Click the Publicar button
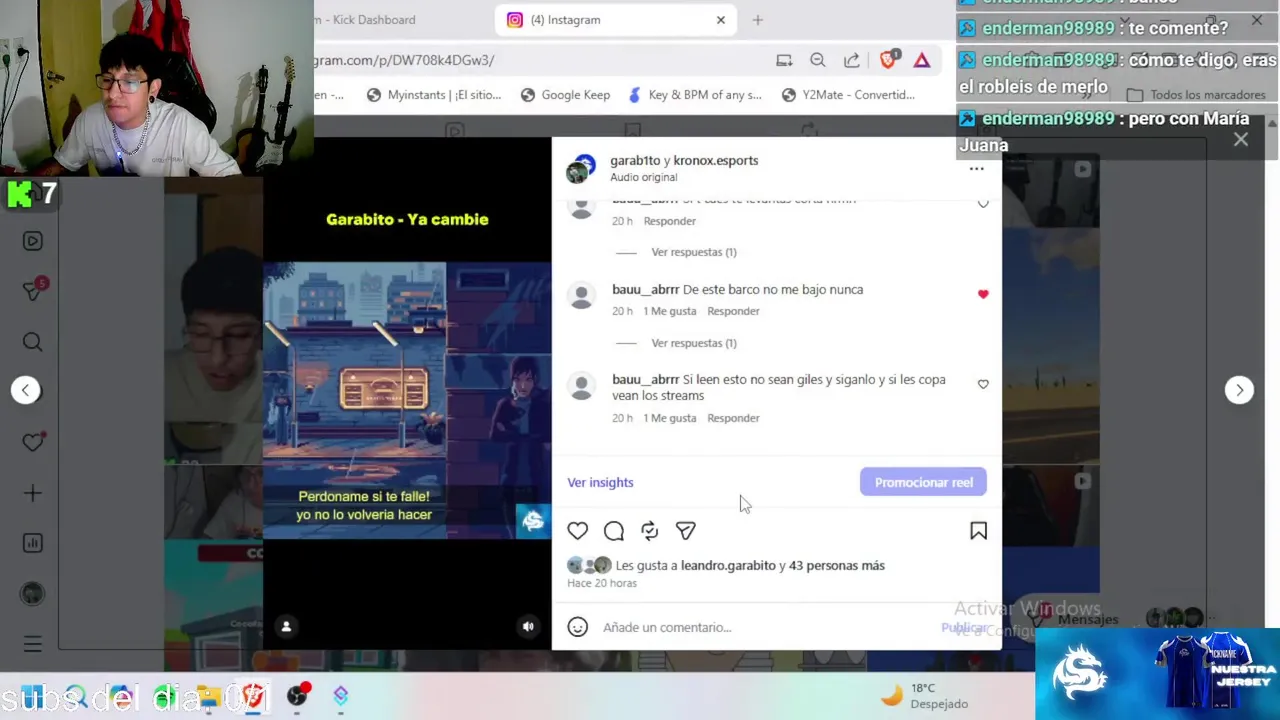 click(x=964, y=627)
